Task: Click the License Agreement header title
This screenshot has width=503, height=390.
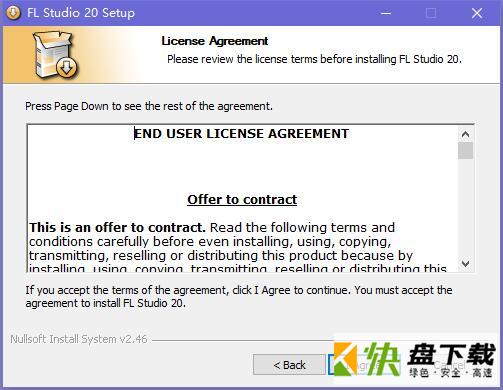Action: (x=215, y=41)
